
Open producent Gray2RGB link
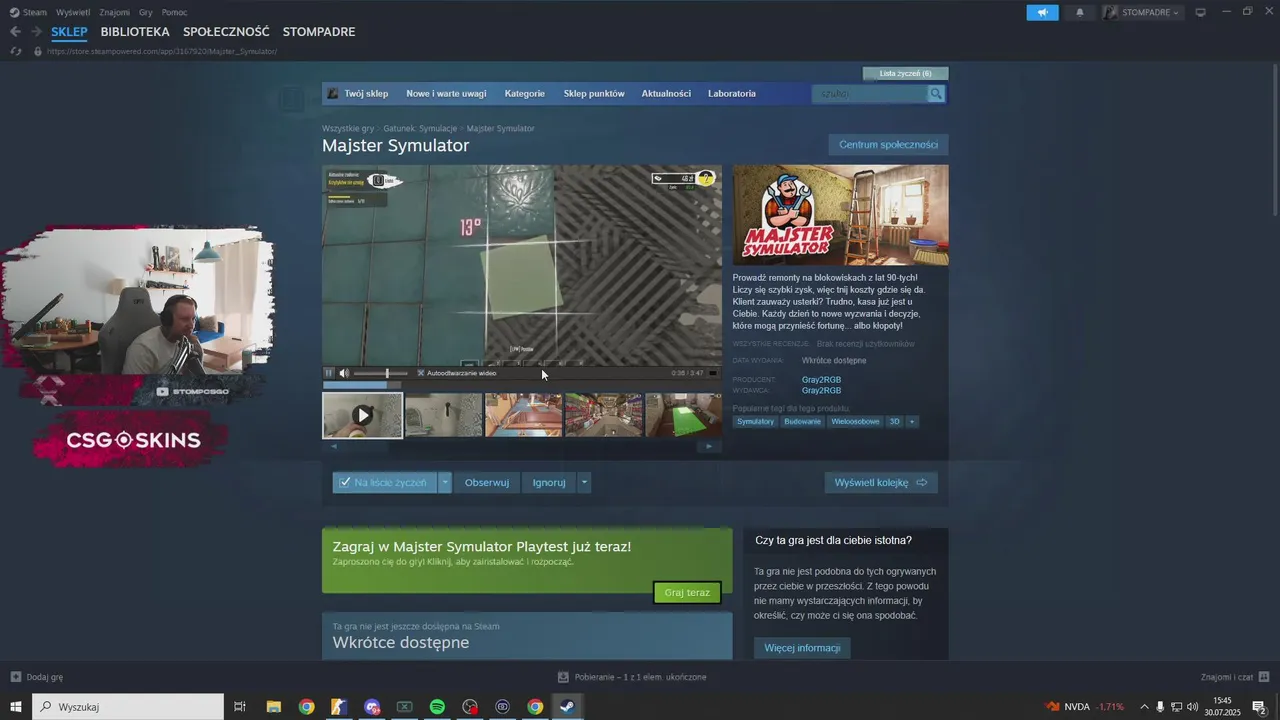coord(821,380)
